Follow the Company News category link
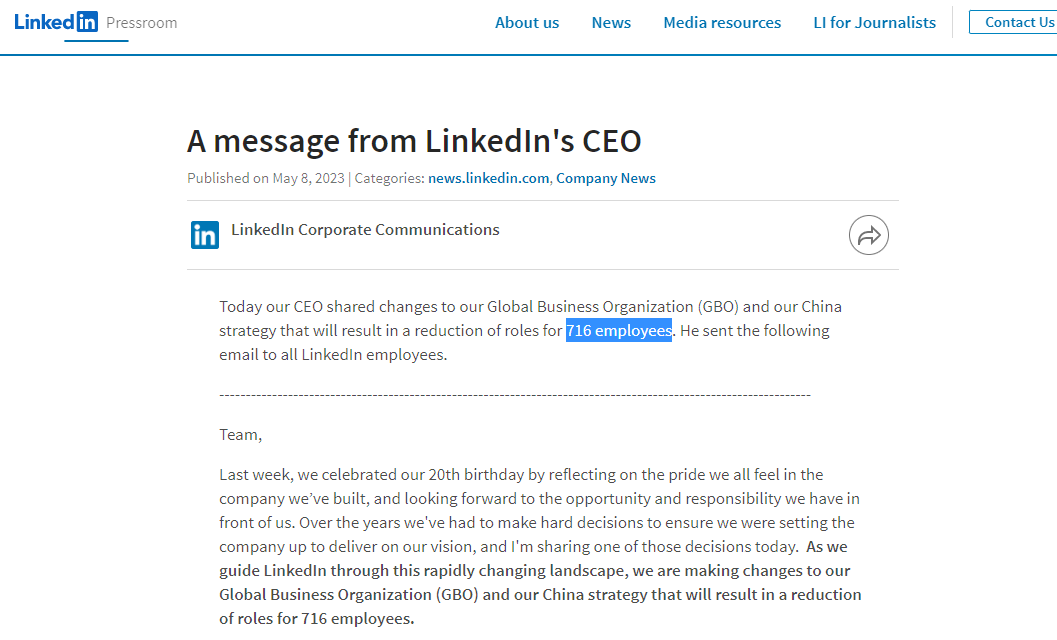The width and height of the screenshot is (1057, 640). click(606, 178)
